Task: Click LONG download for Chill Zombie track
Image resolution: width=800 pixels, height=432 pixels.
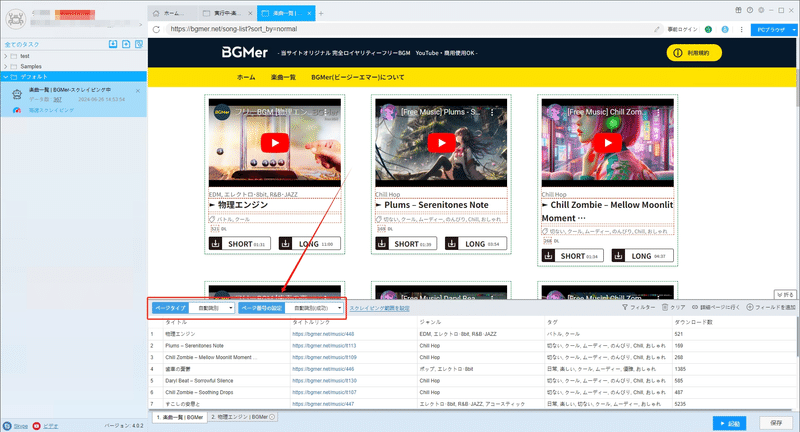Action: click(642, 256)
